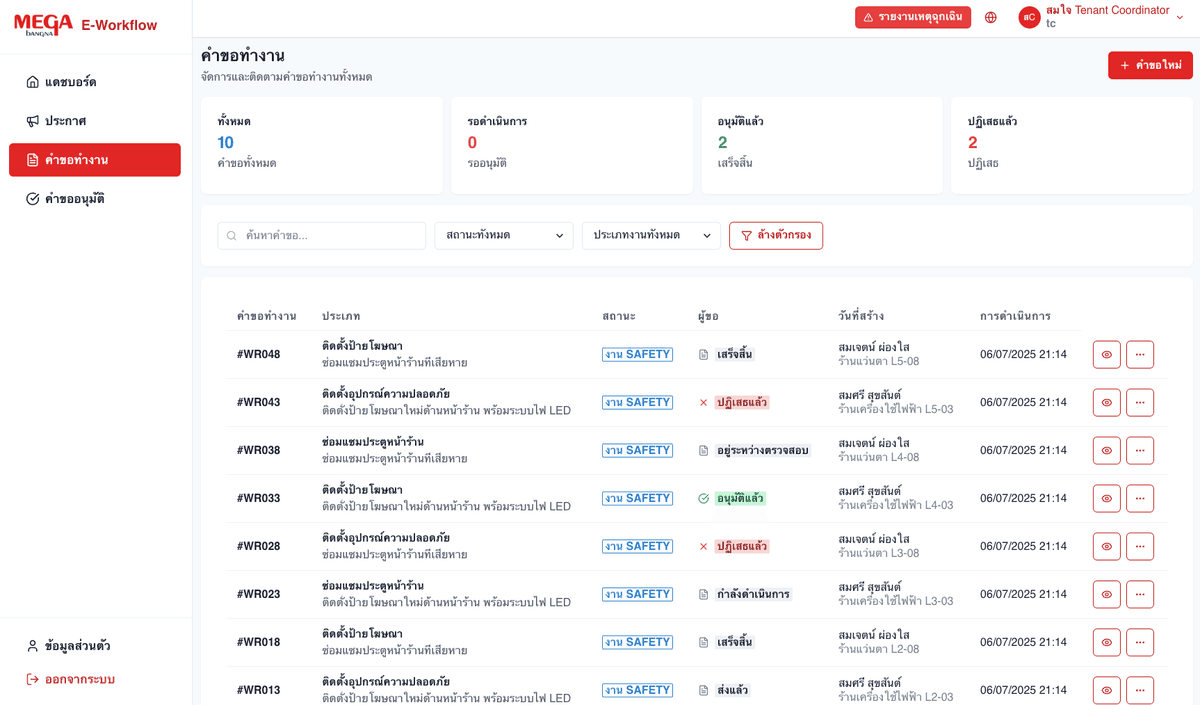This screenshot has width=1200, height=705.
Task: Click the three-dot icon on row #WR013
Action: click(1140, 690)
